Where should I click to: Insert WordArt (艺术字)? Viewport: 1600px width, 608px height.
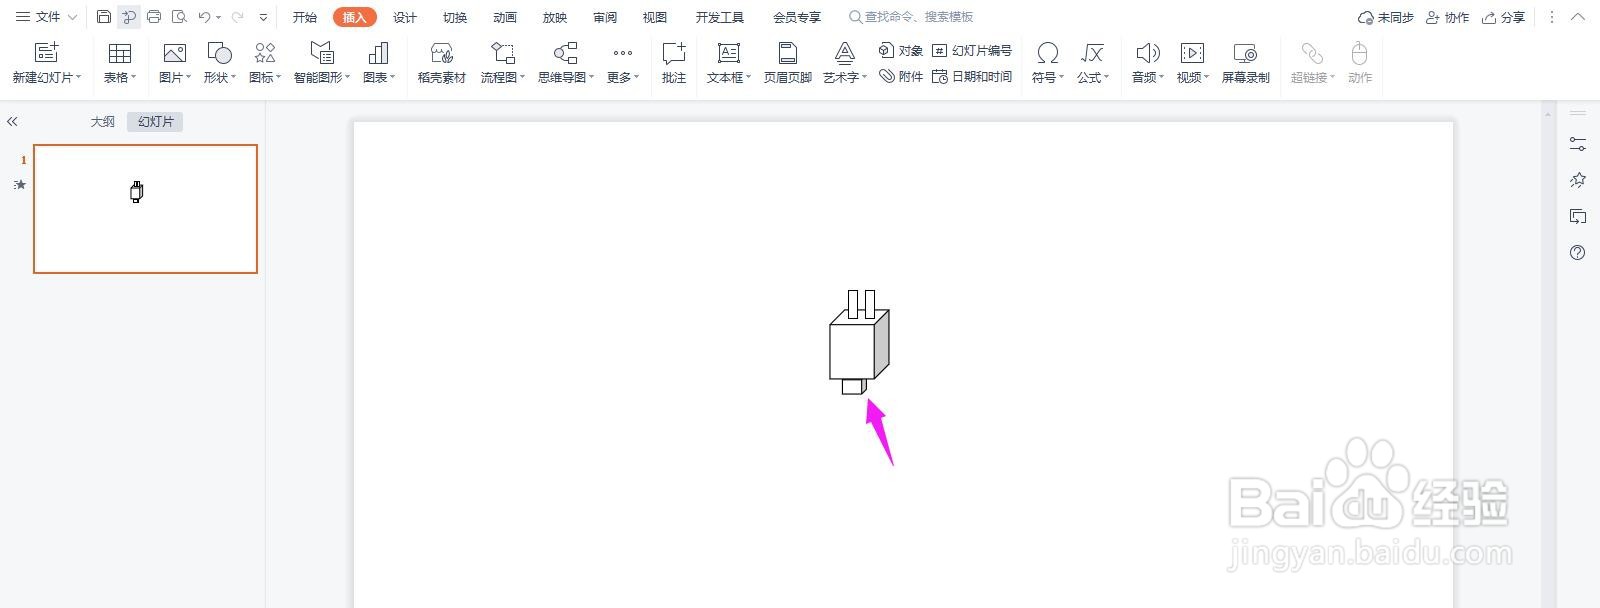[x=845, y=62]
